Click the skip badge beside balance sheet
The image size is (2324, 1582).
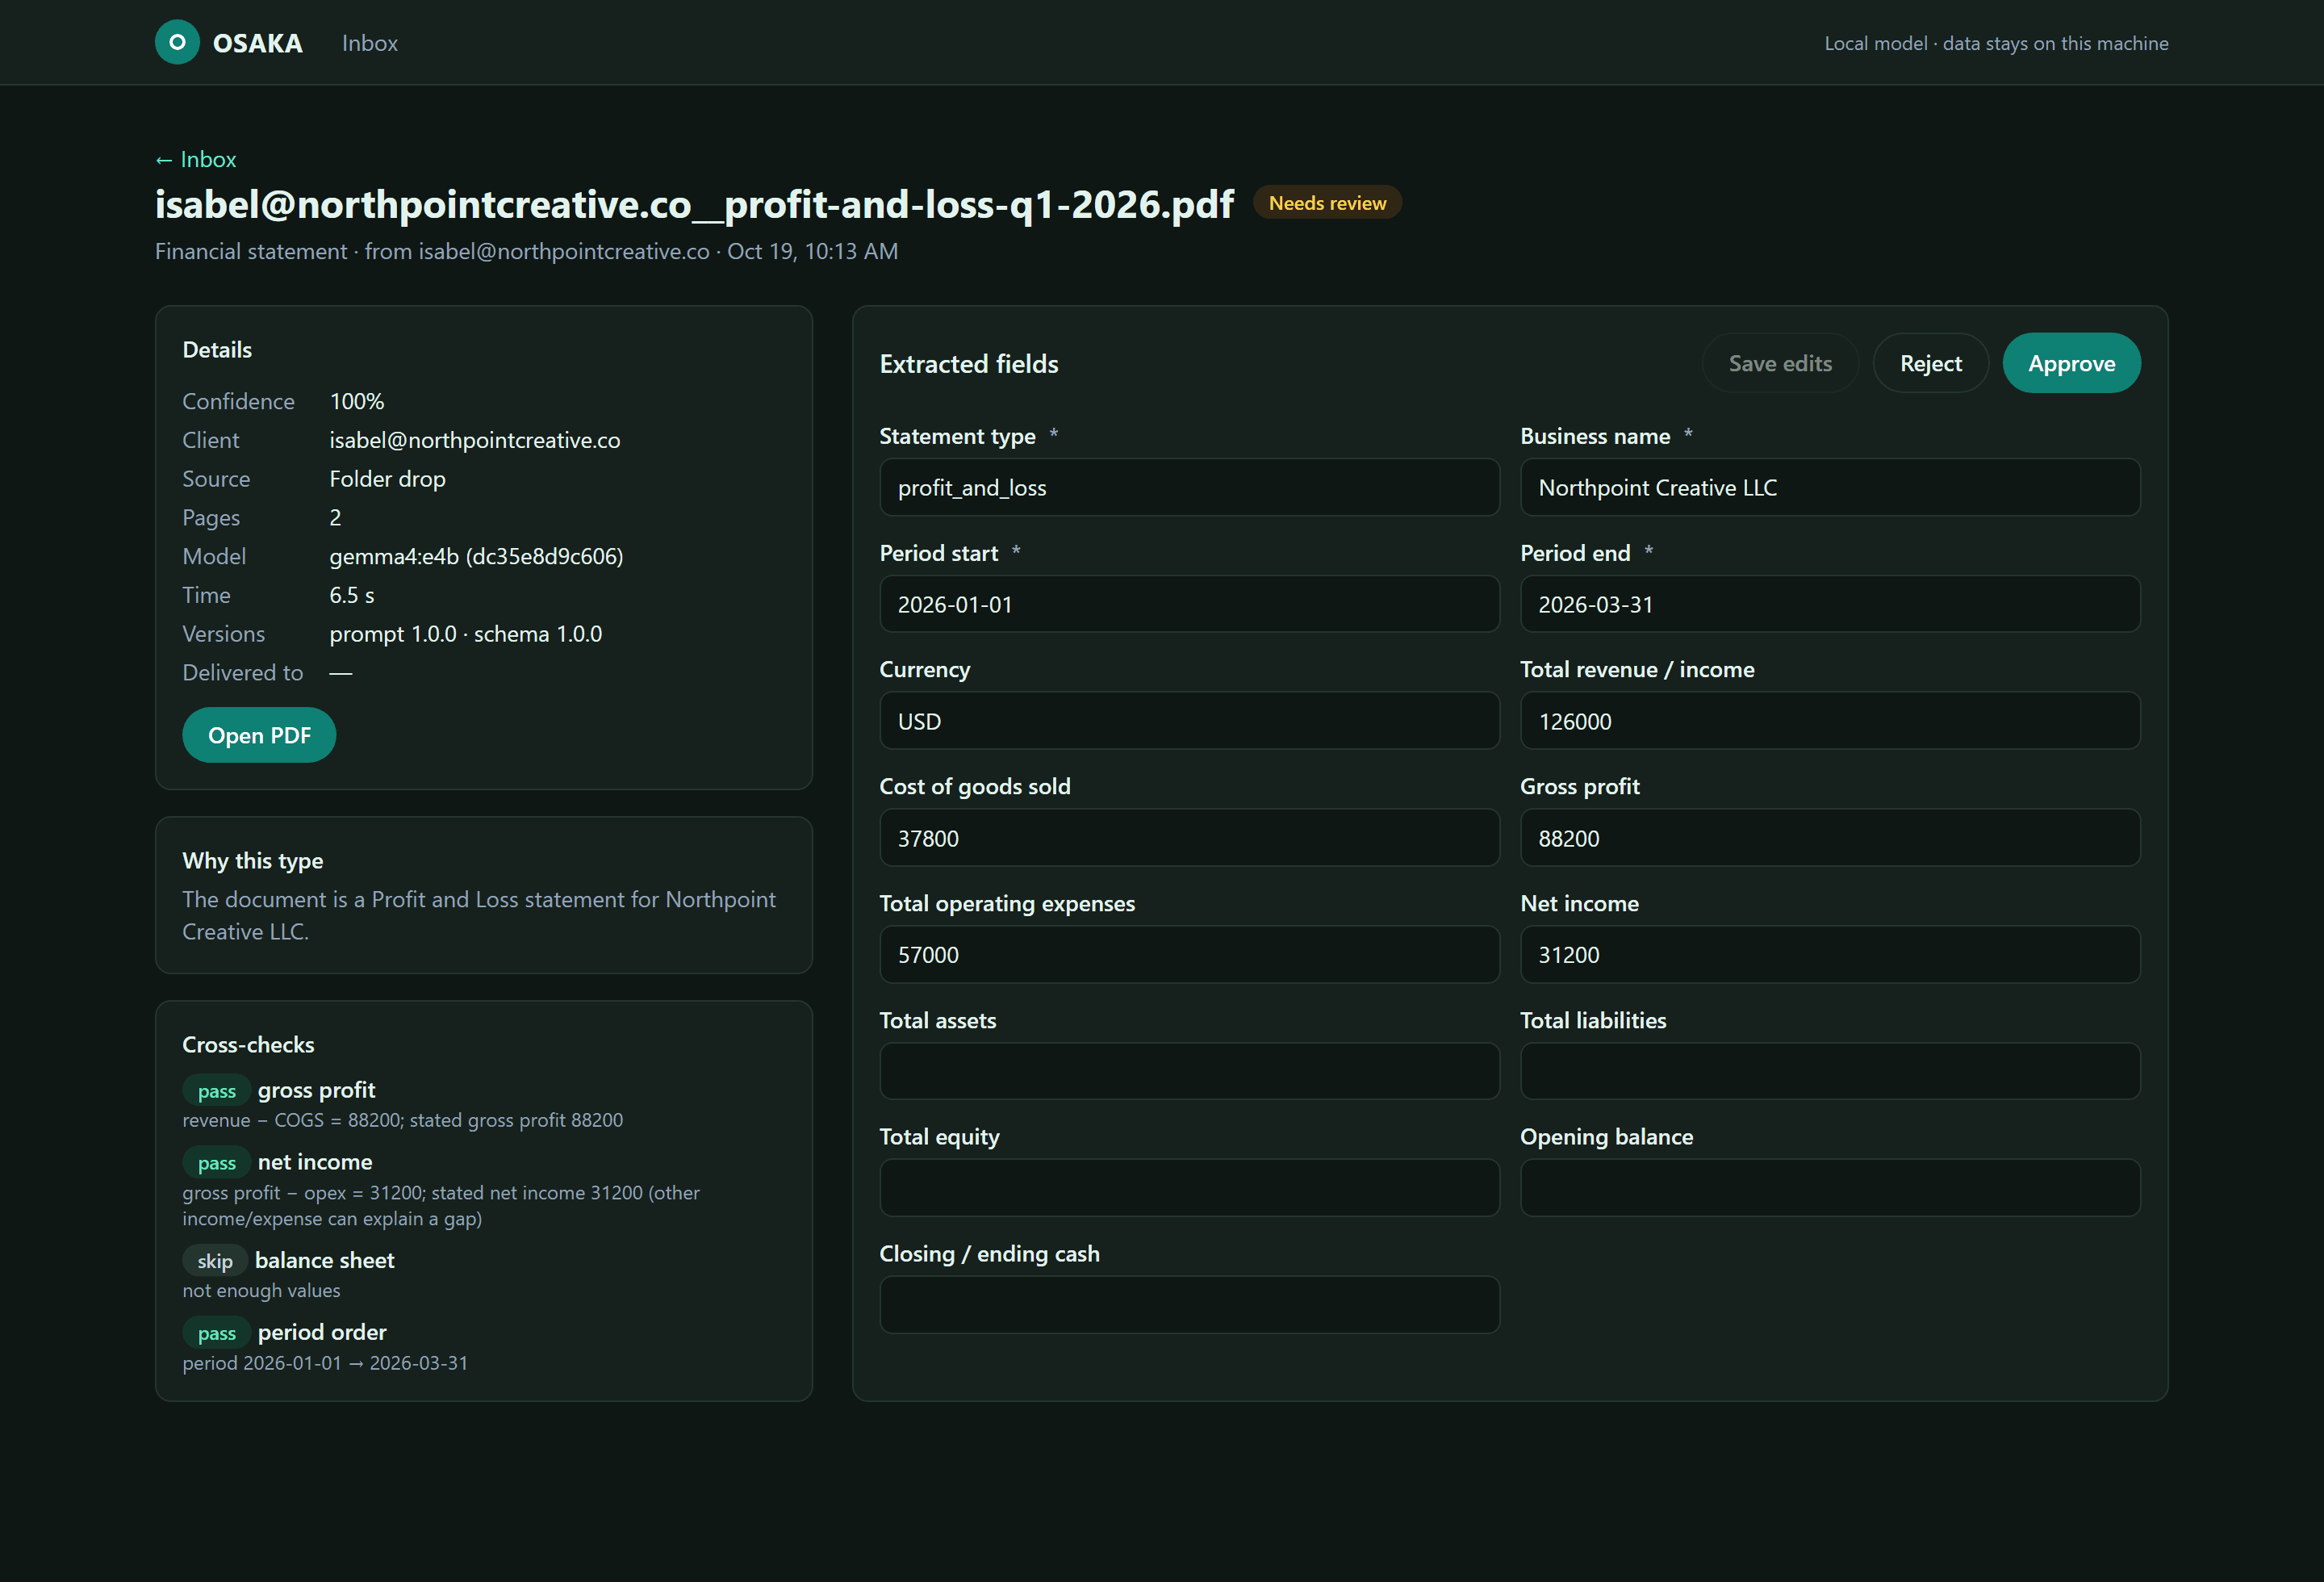(214, 1260)
